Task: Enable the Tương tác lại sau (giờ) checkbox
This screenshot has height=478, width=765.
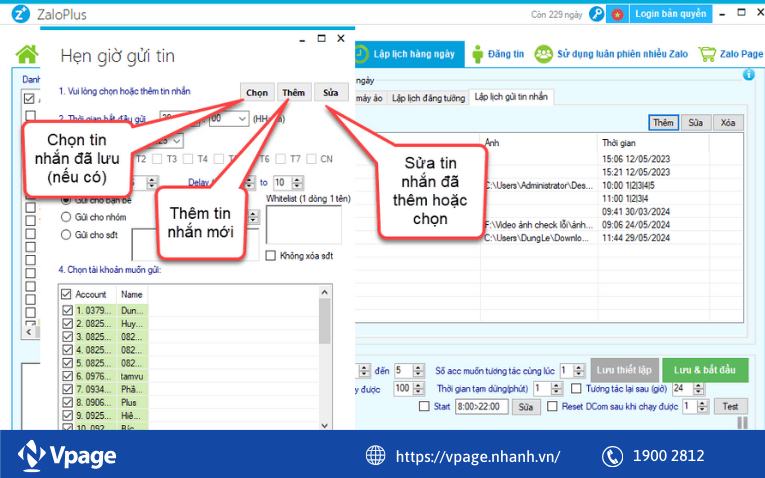Action: [x=576, y=388]
